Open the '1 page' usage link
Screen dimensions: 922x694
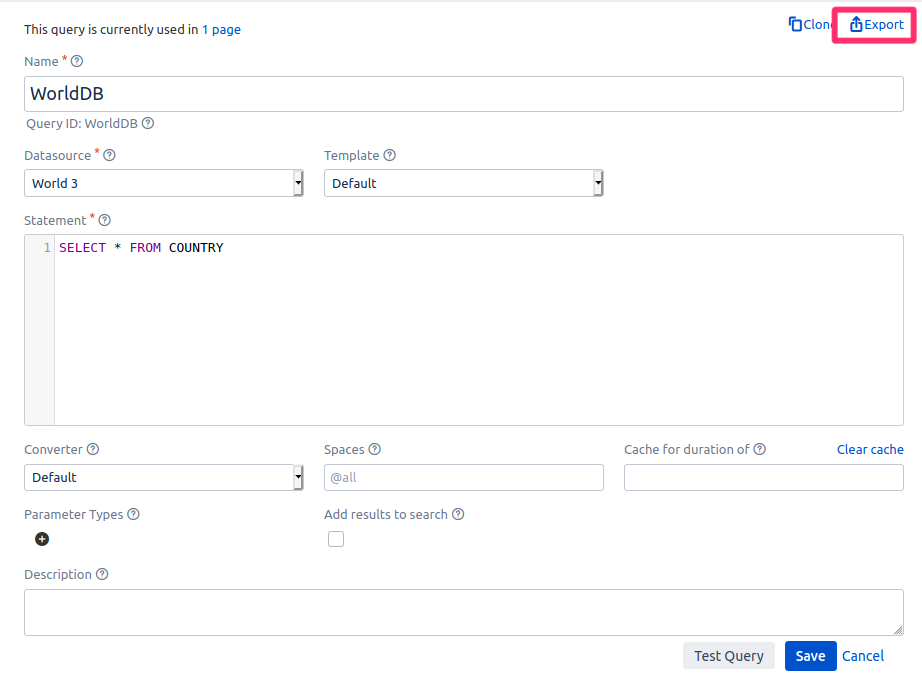point(221,30)
